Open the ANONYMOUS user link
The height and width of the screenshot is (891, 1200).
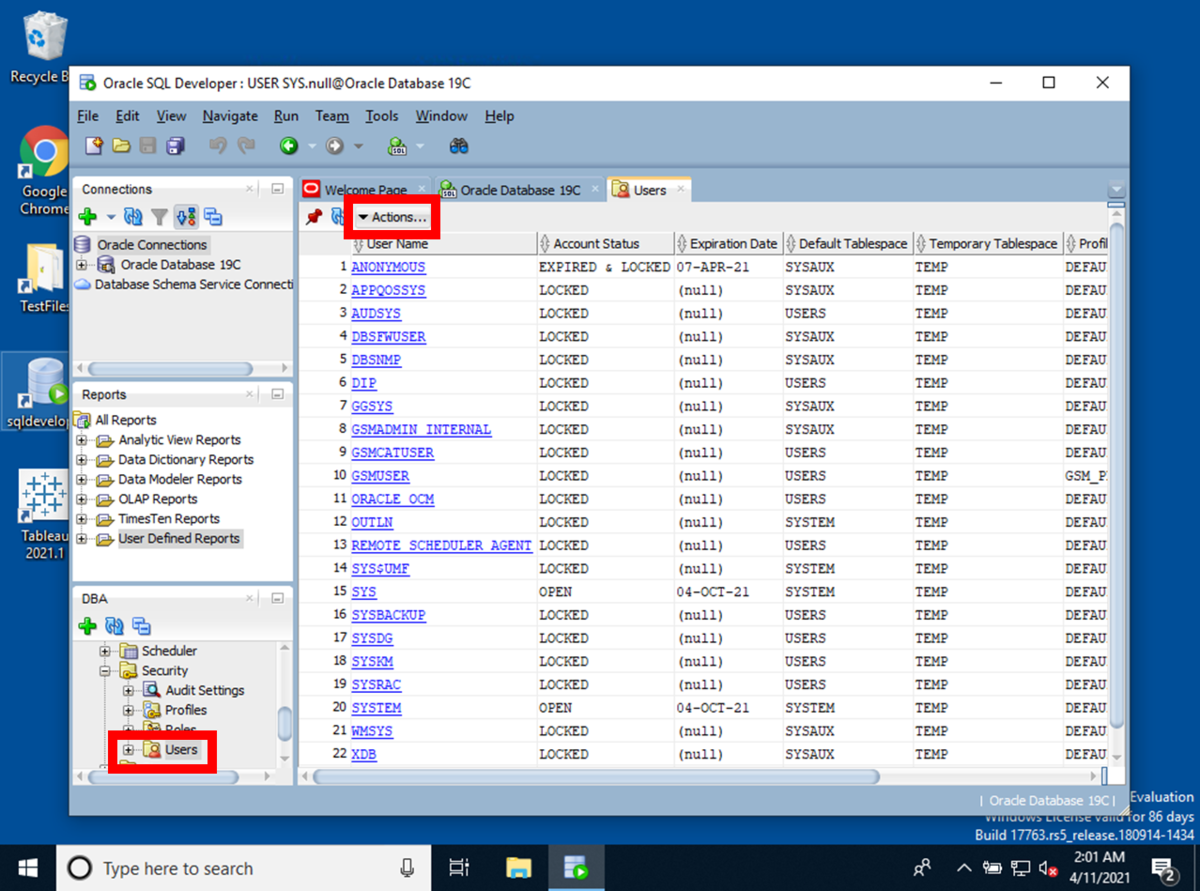(x=388, y=268)
